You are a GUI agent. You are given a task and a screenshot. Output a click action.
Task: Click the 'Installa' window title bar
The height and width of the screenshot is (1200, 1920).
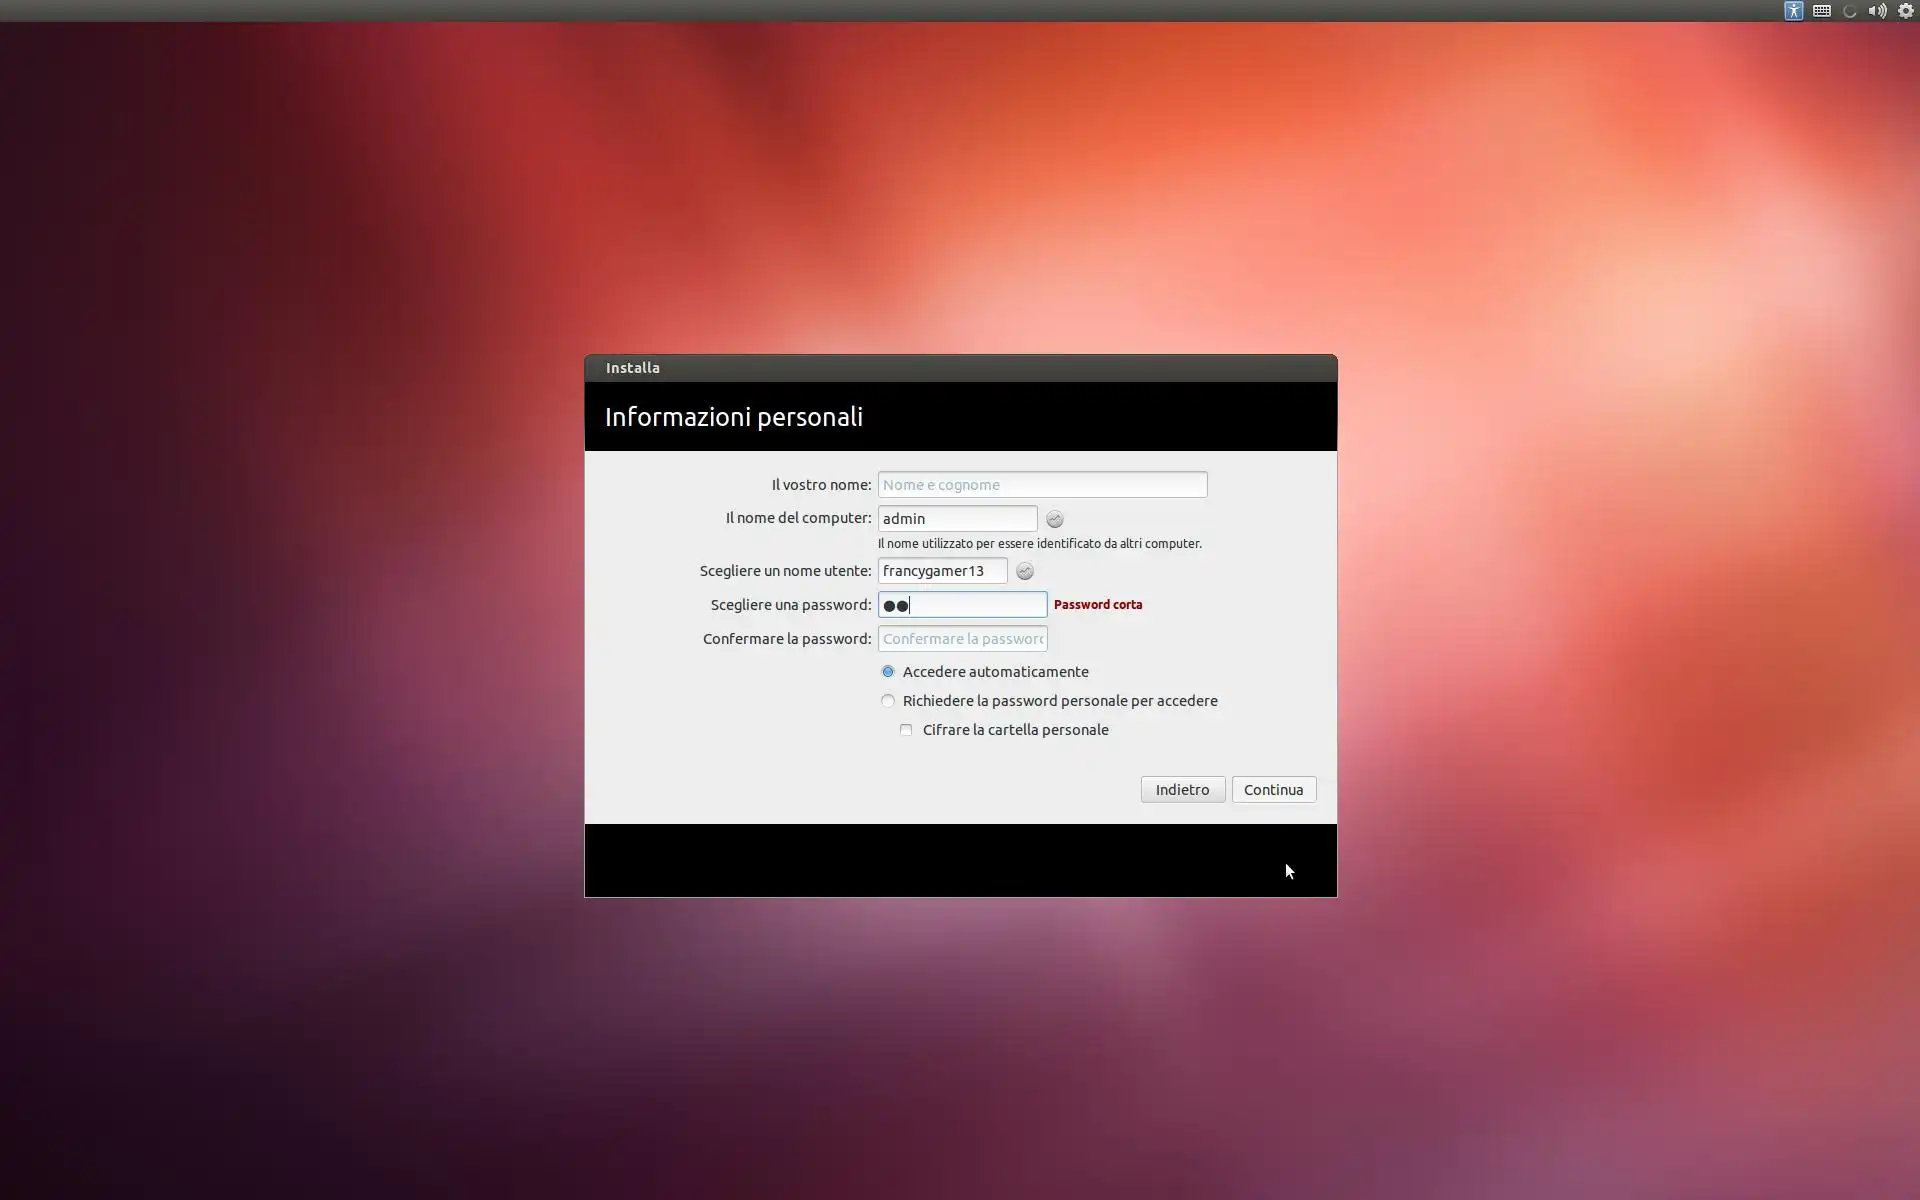coord(960,368)
